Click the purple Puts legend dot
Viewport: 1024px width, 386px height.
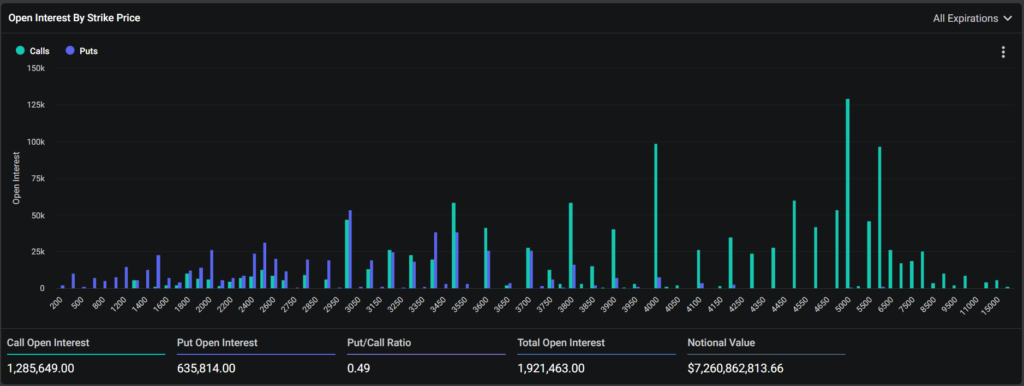[70, 50]
